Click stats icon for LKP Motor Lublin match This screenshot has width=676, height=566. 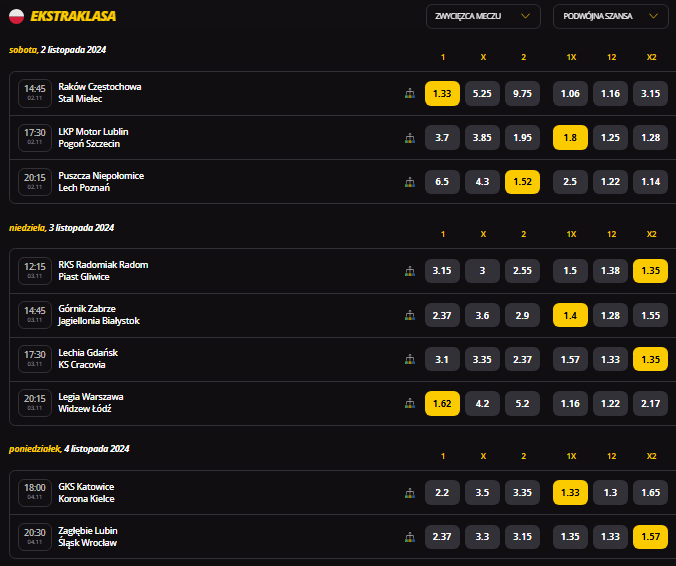[x=409, y=138]
